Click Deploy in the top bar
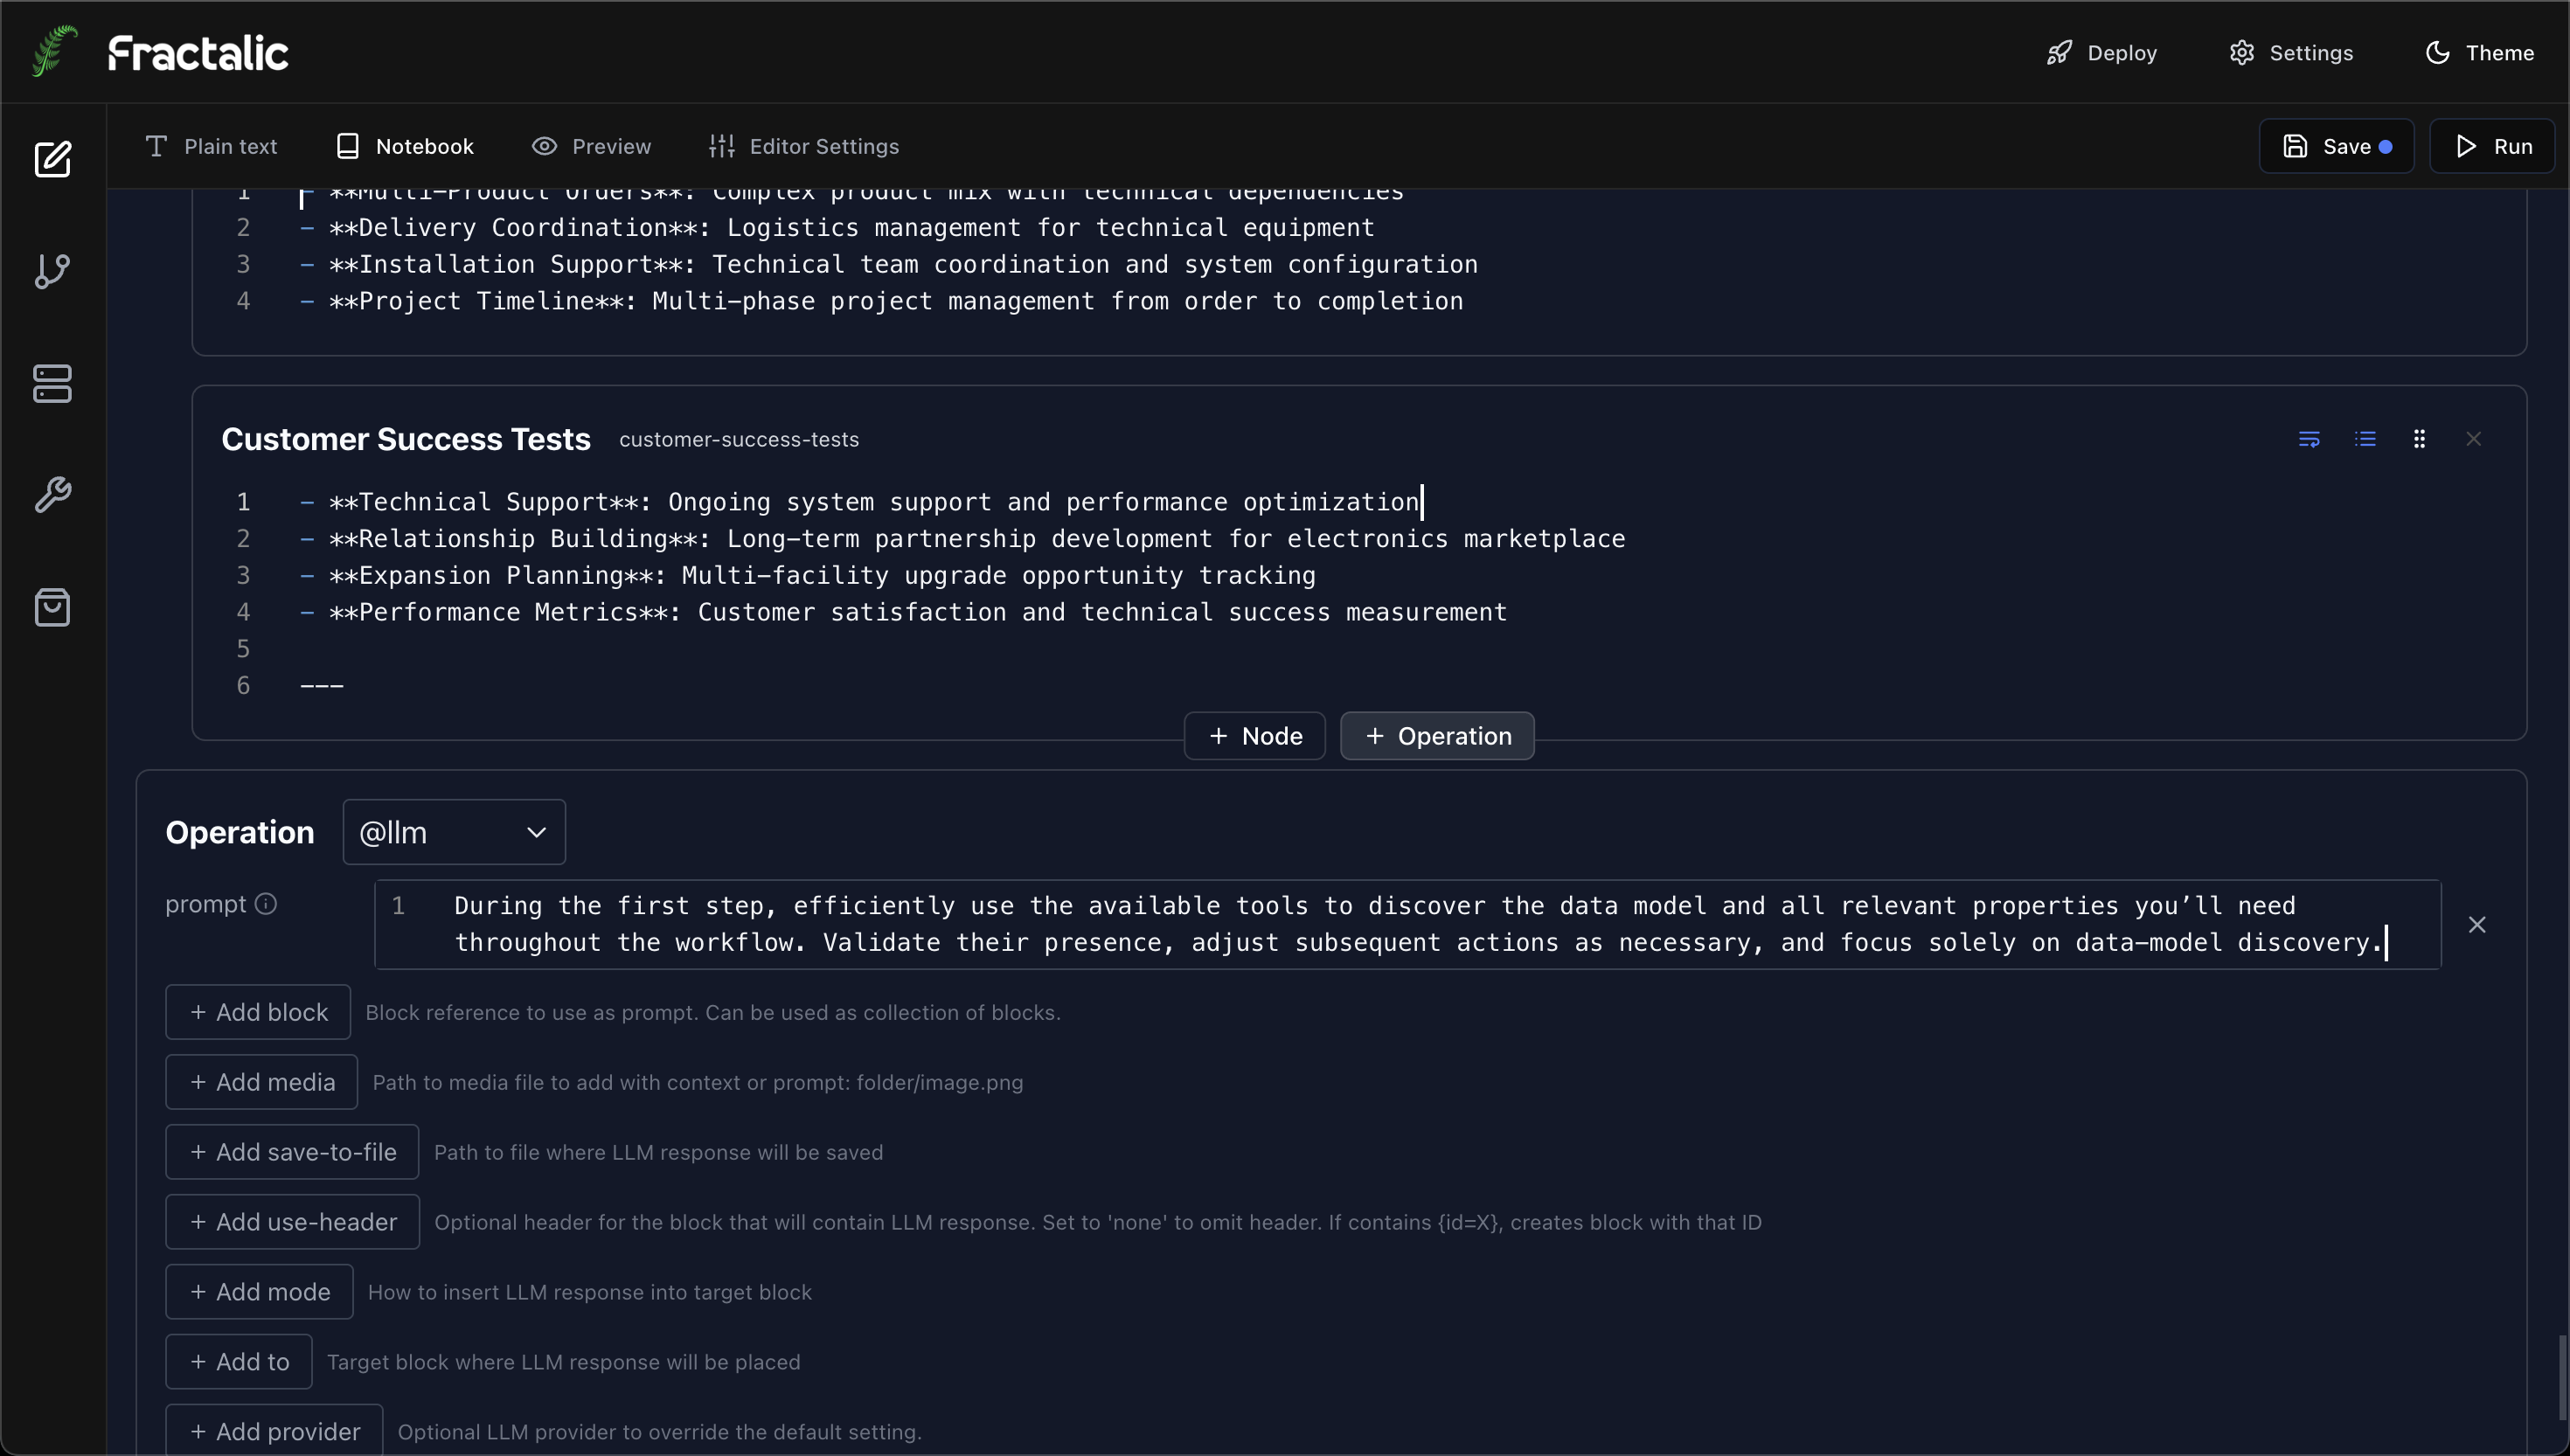 point(2102,52)
